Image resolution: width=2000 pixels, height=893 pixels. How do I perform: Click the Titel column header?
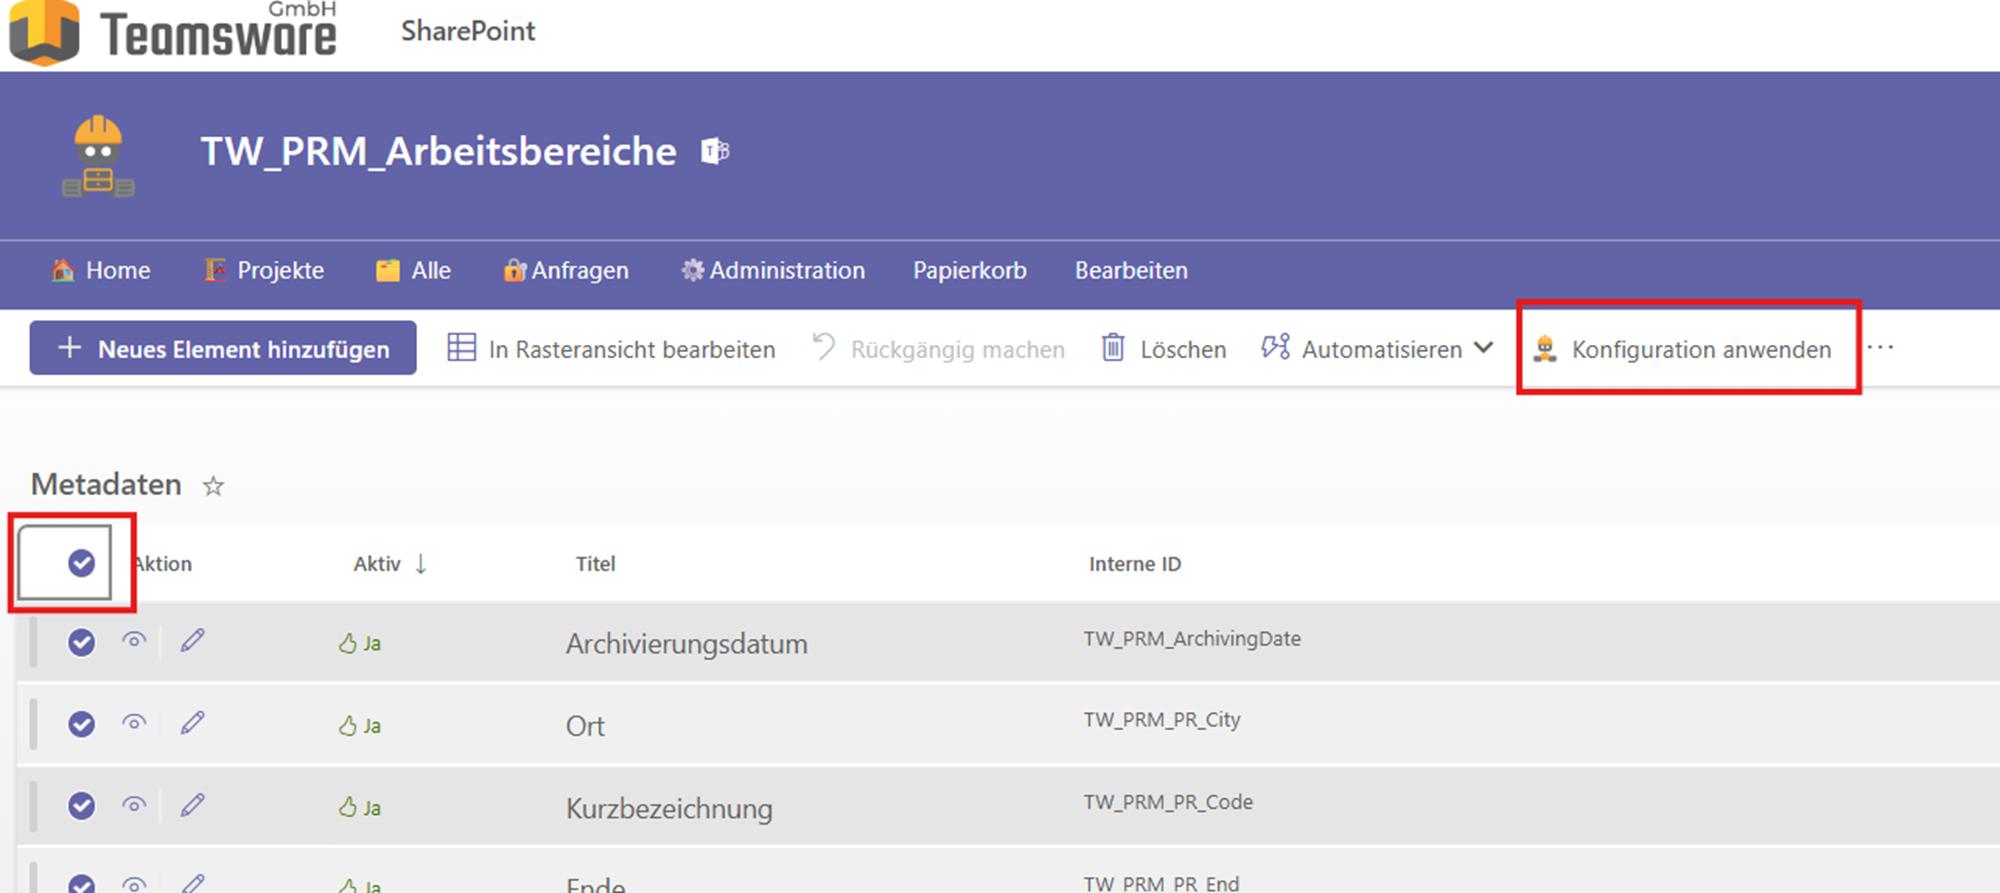[x=595, y=564]
